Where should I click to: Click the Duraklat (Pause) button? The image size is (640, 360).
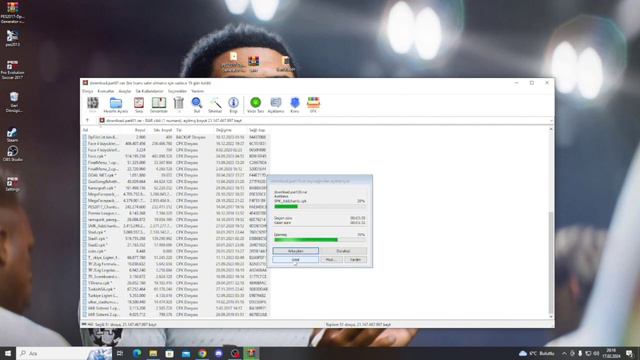point(343,251)
